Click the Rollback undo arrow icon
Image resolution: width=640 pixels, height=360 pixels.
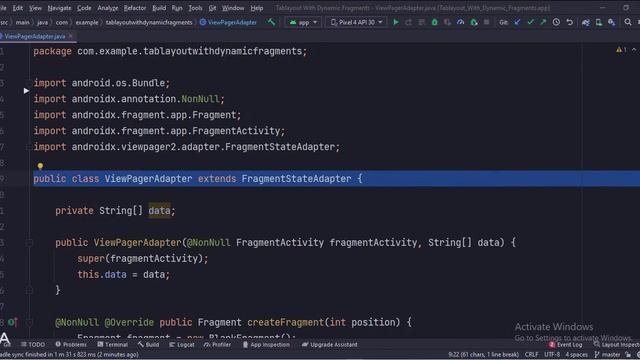click(569, 22)
